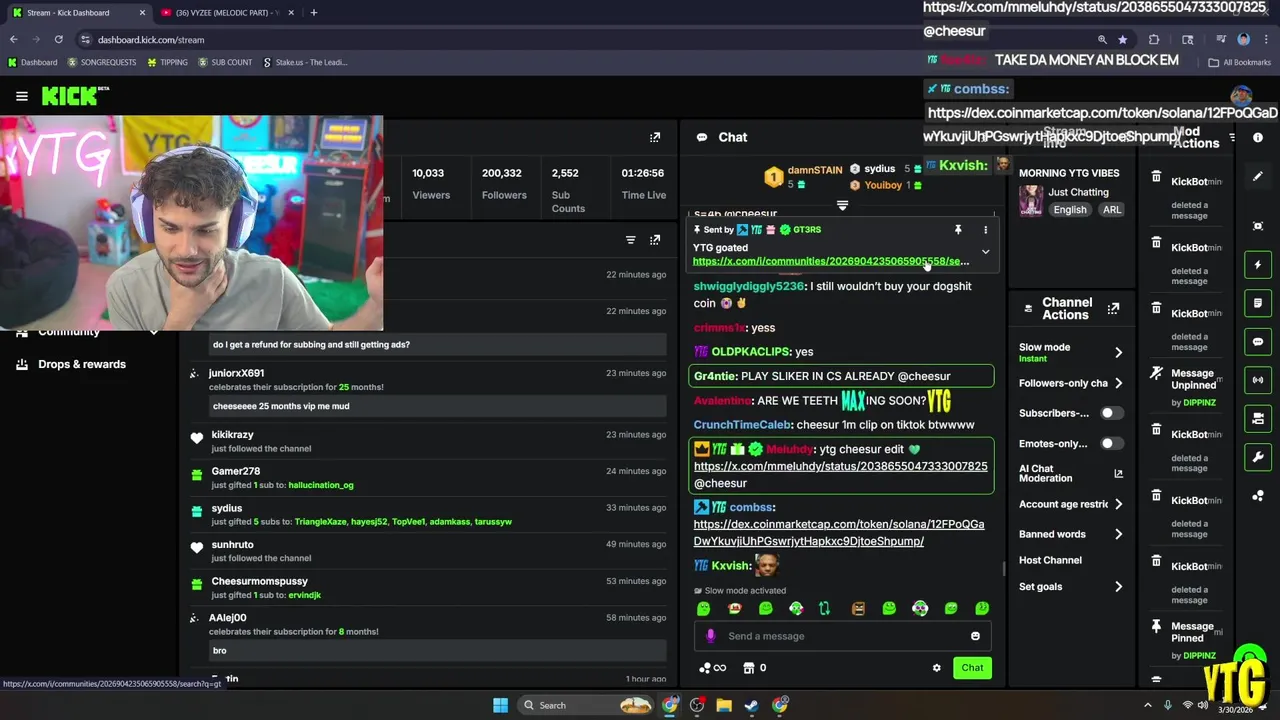
Task: Open the chat shop icon showing 0
Action: tap(754, 668)
